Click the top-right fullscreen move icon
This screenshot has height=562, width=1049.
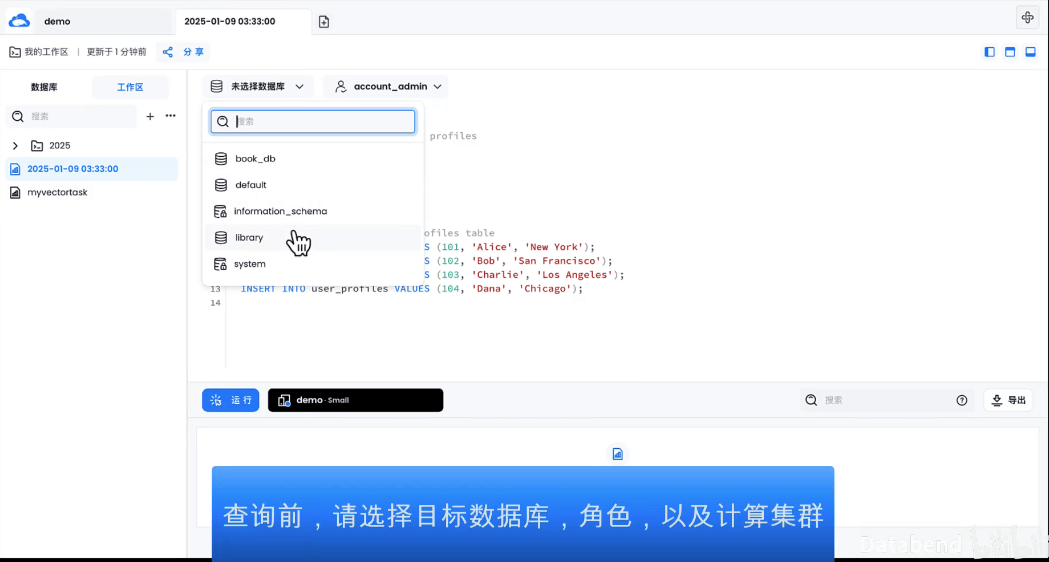click(1027, 18)
